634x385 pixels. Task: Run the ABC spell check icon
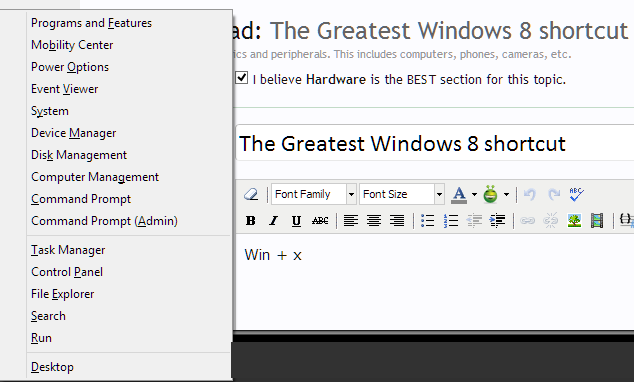click(x=577, y=194)
